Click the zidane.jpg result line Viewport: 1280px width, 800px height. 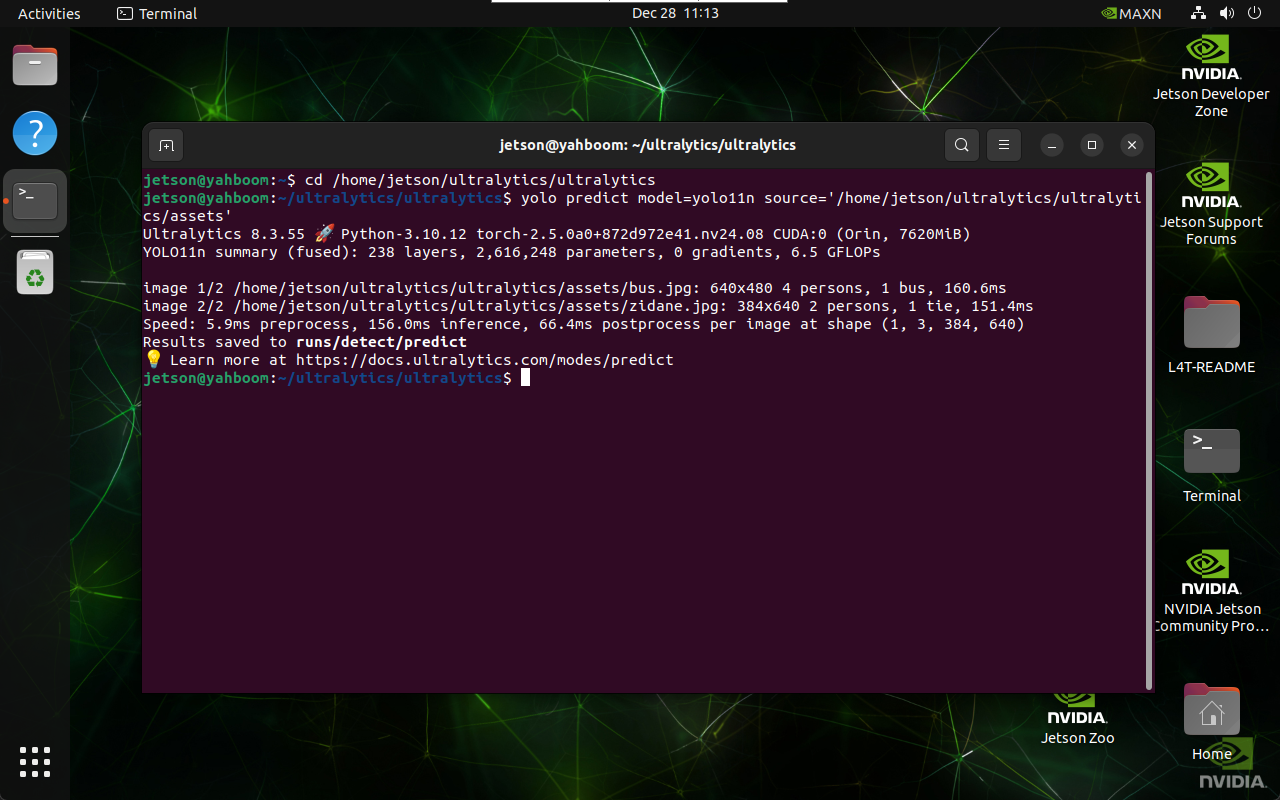coord(588,306)
